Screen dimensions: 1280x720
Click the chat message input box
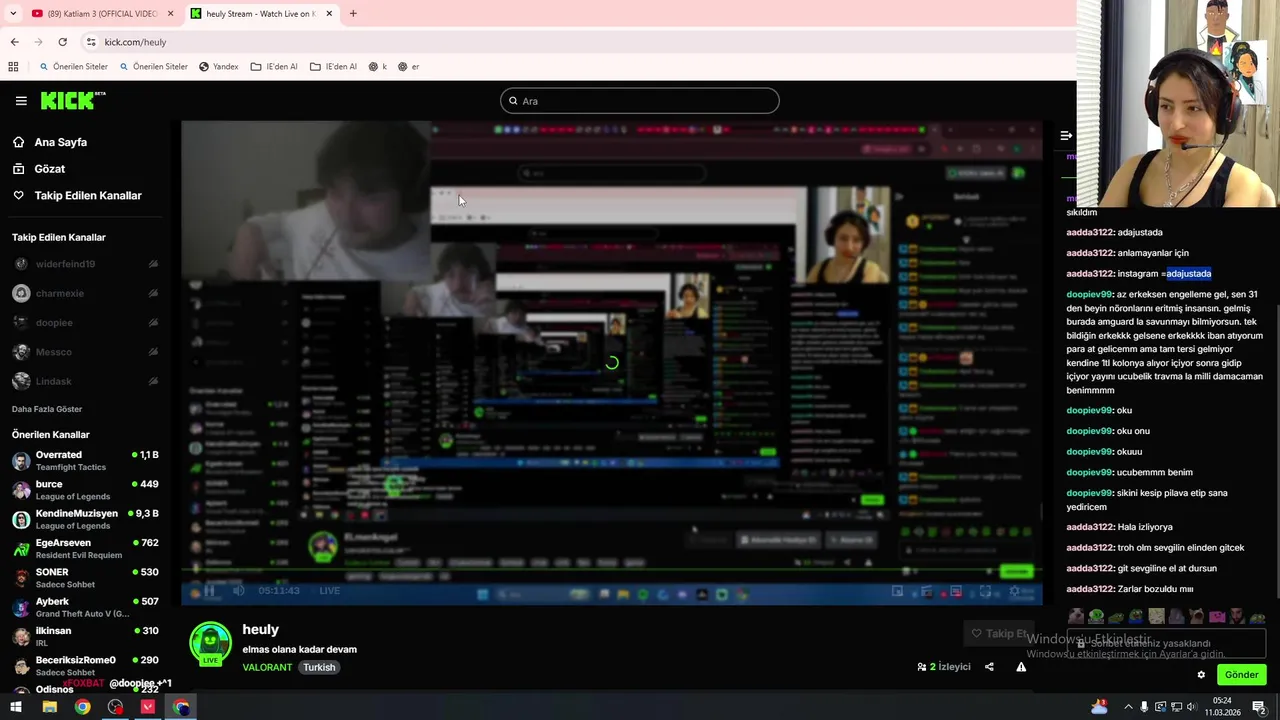1166,644
